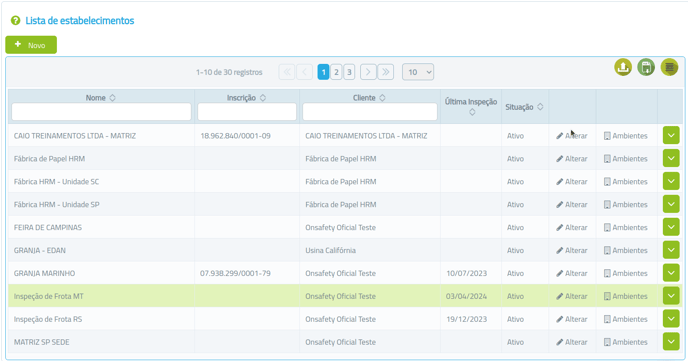Image resolution: width=688 pixels, height=361 pixels.
Task: Click date 03/04/2024 in highlighted row
Action: coord(466,296)
